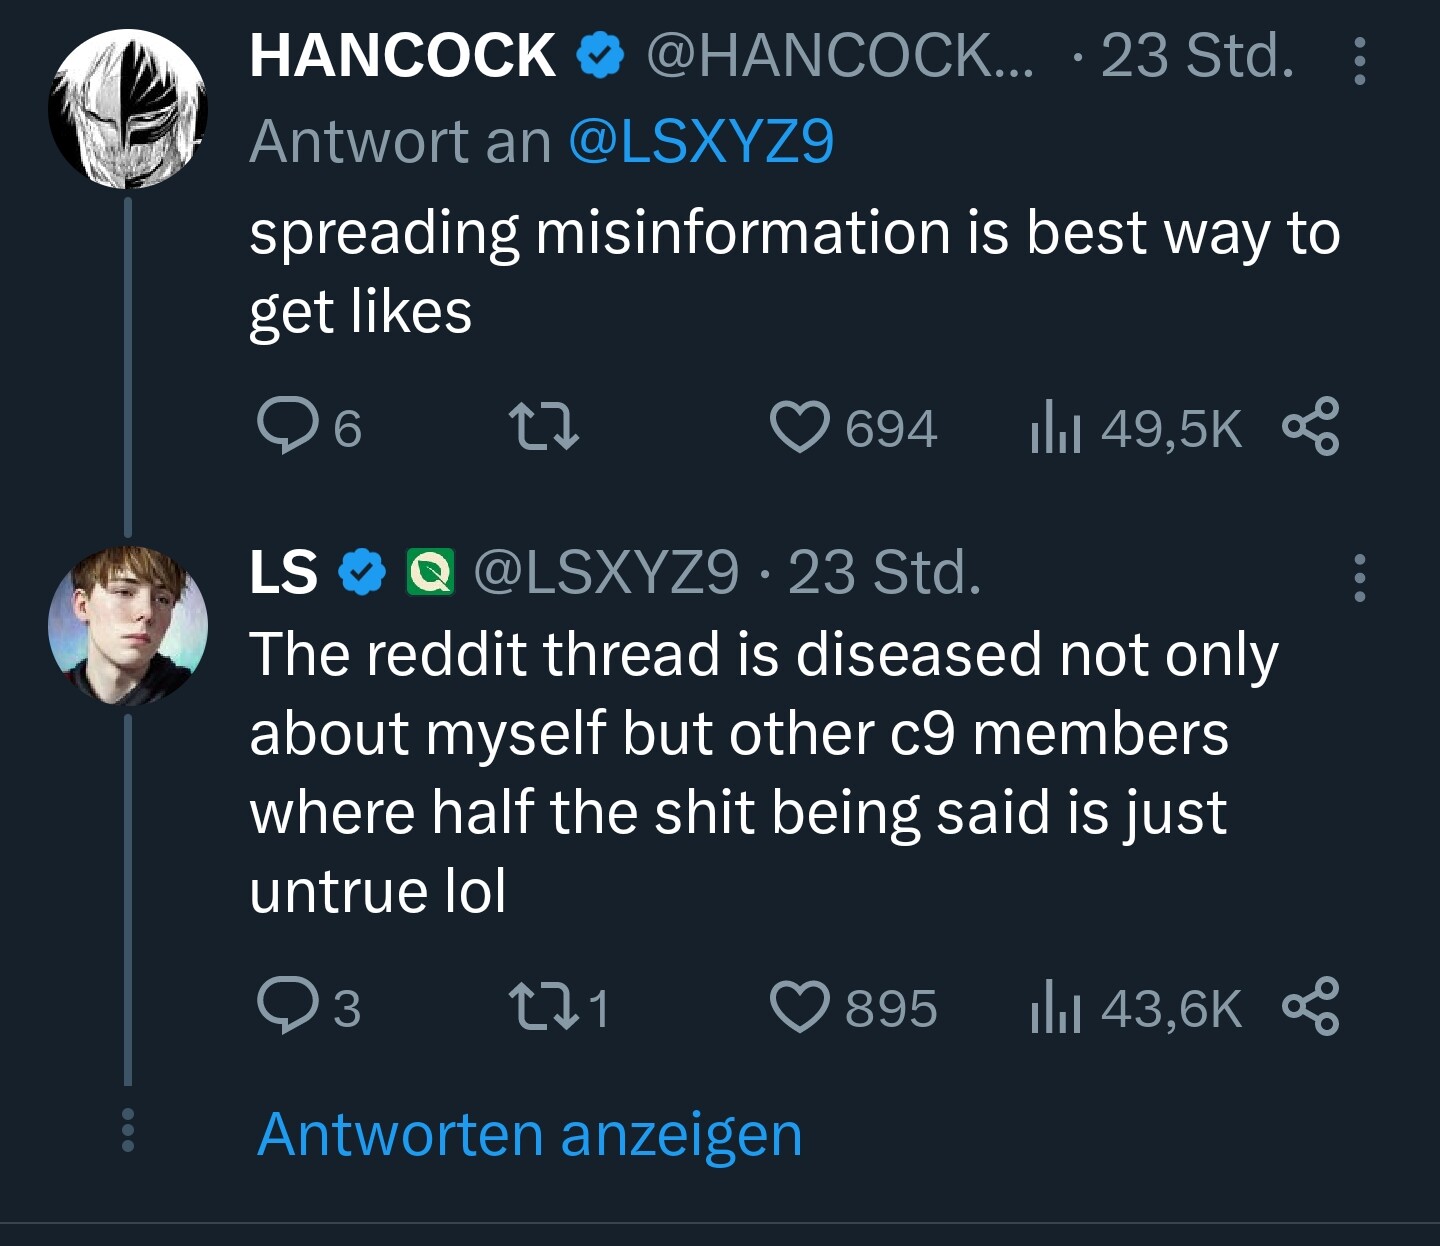Click HANCOCK's blue verified badge

600,56
